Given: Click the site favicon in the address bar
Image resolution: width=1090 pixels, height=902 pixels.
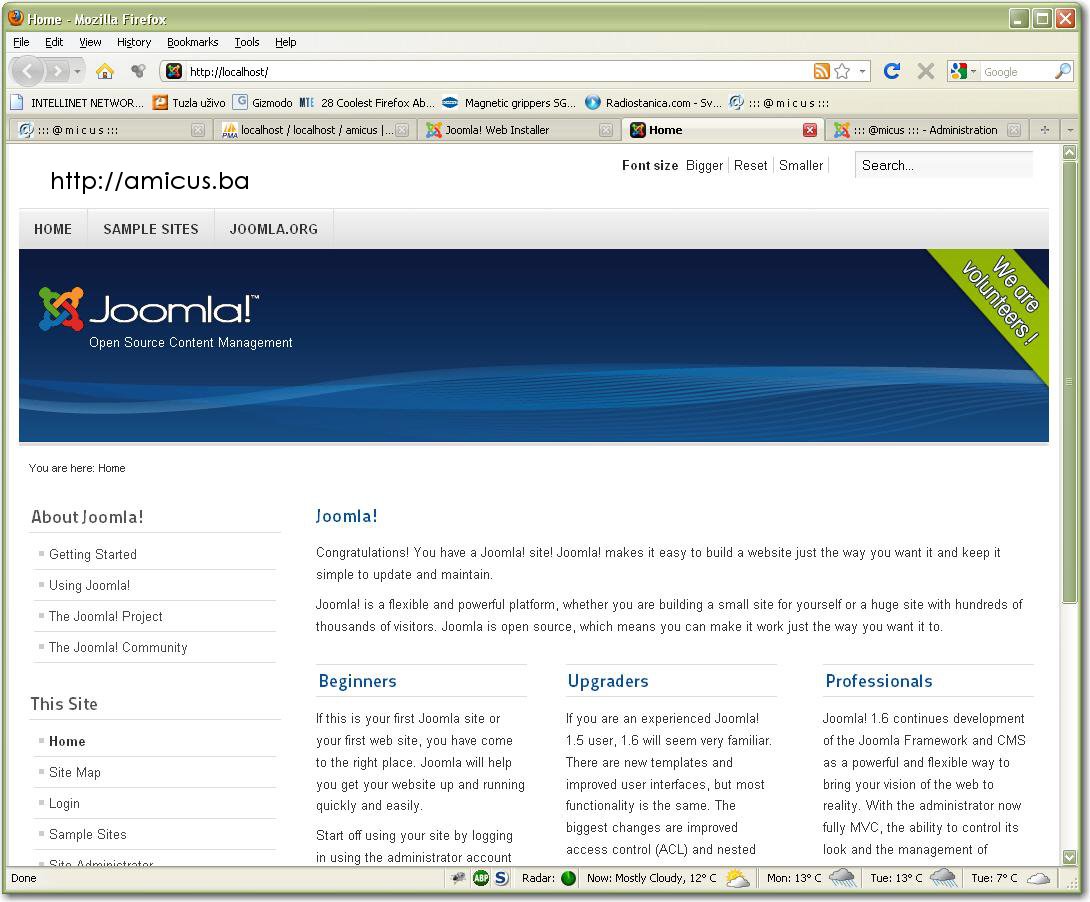Looking at the screenshot, I should click(x=174, y=71).
